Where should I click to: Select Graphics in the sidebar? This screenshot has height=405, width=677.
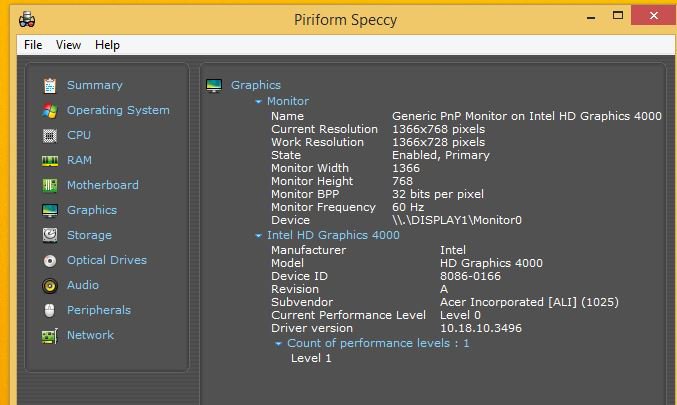[x=92, y=210]
